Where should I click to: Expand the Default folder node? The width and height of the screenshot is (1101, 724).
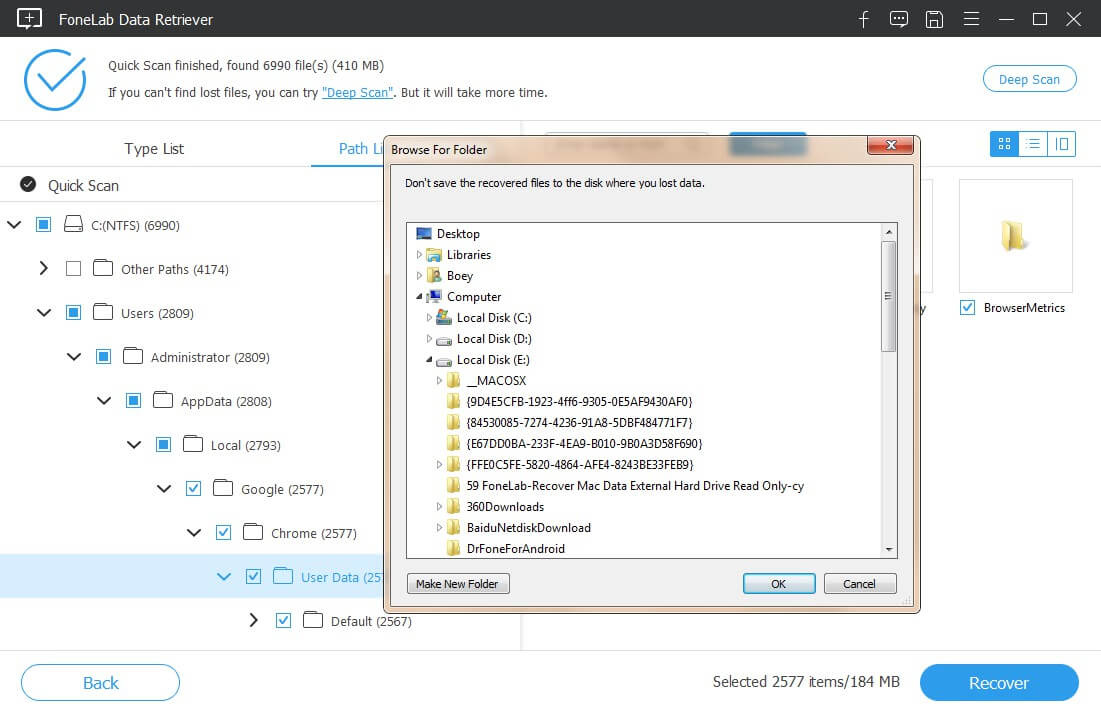point(253,620)
